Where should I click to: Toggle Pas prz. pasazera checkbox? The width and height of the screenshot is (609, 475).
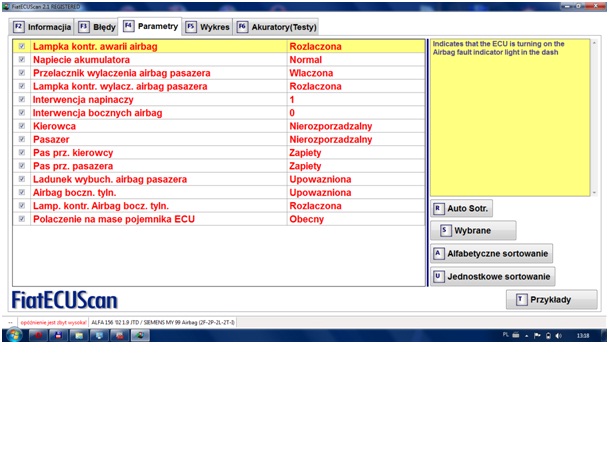pyautogui.click(x=22, y=166)
